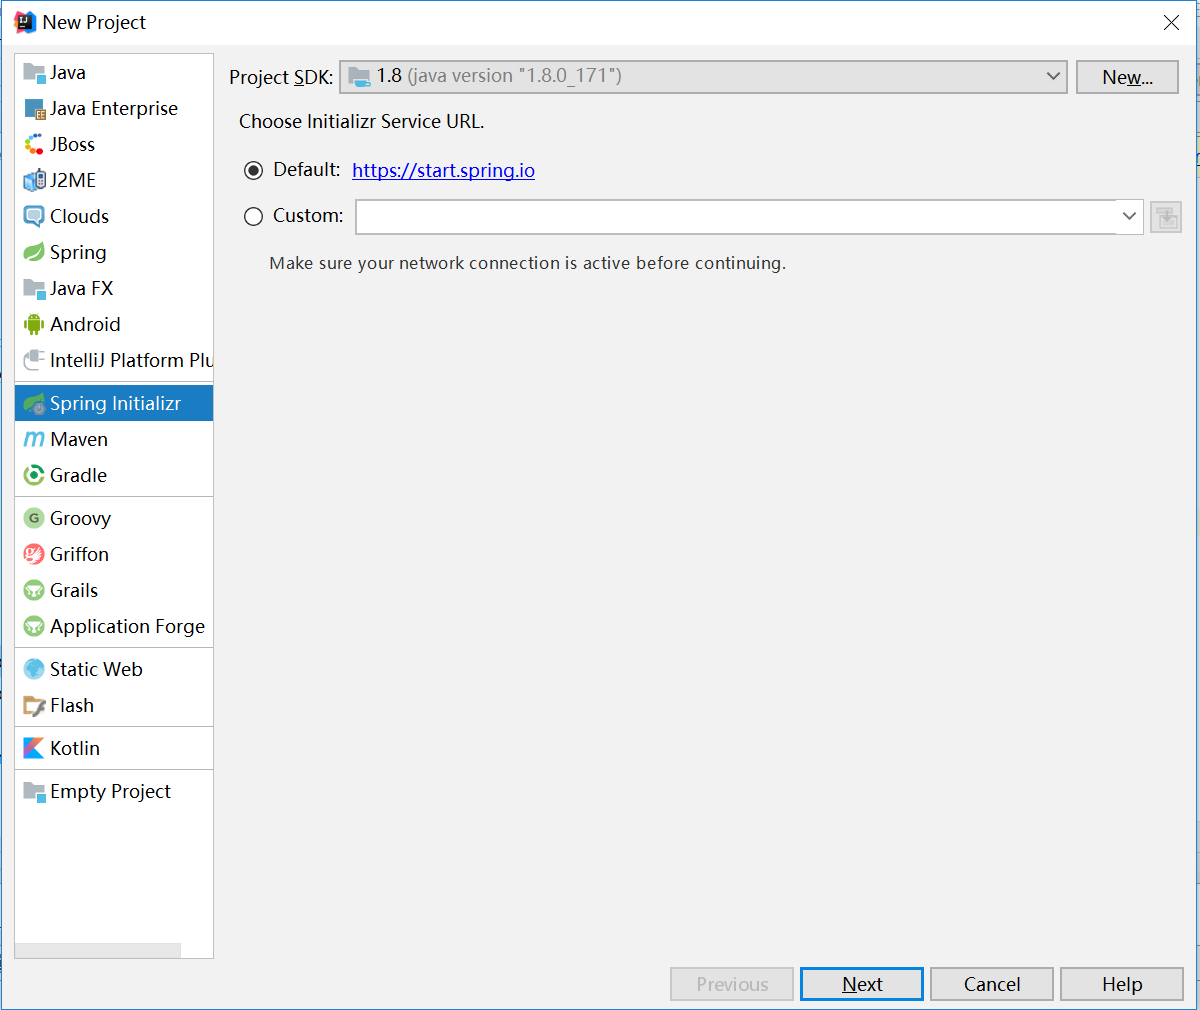
Task: Click the New... SDK button
Action: pyautogui.click(x=1127, y=77)
